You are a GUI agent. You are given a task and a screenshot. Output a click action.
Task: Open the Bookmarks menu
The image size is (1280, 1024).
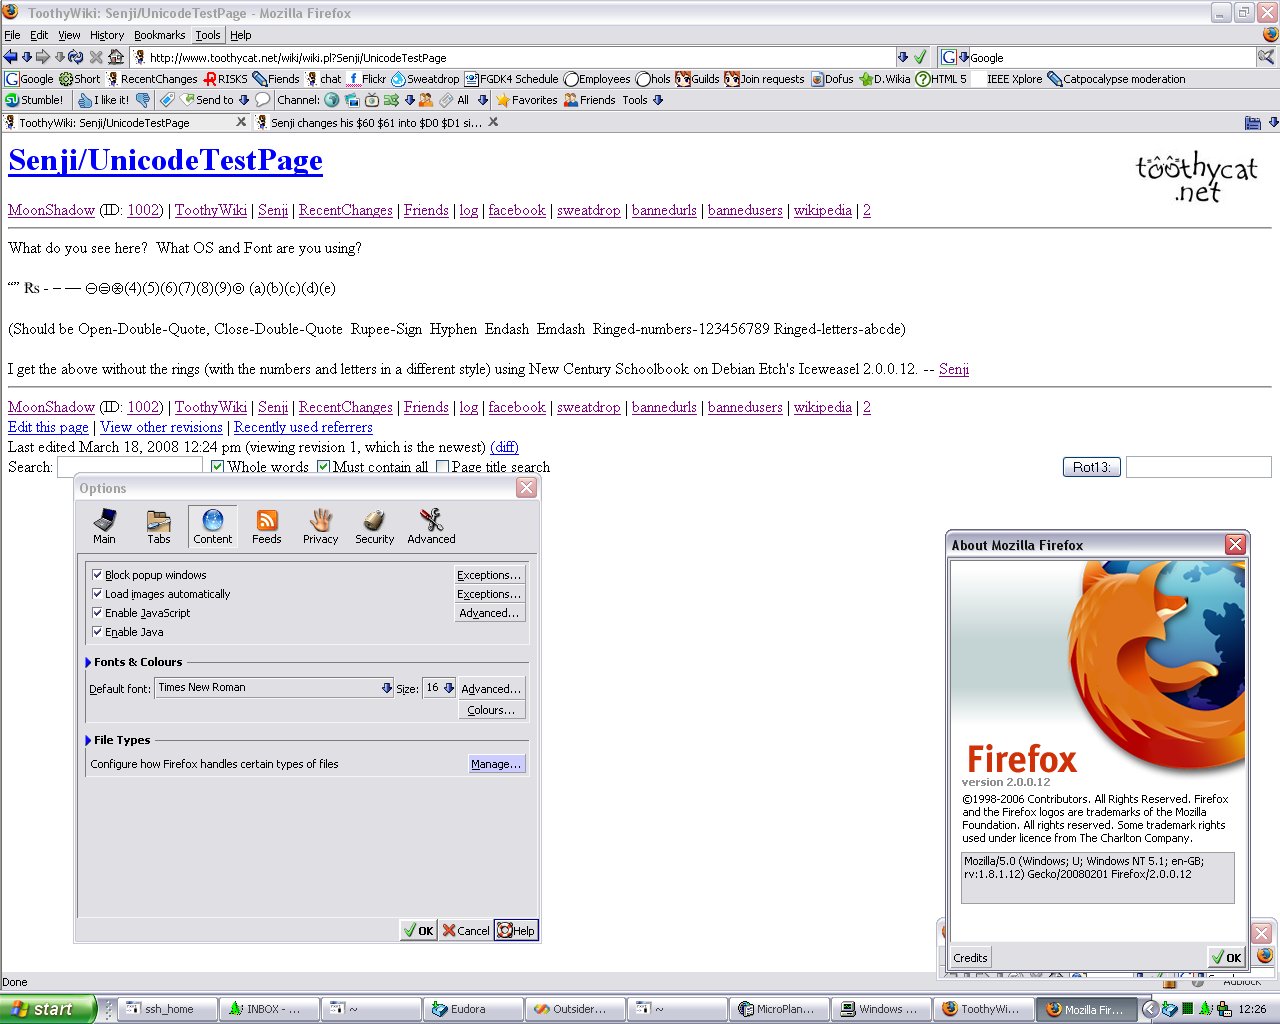pyautogui.click(x=160, y=35)
